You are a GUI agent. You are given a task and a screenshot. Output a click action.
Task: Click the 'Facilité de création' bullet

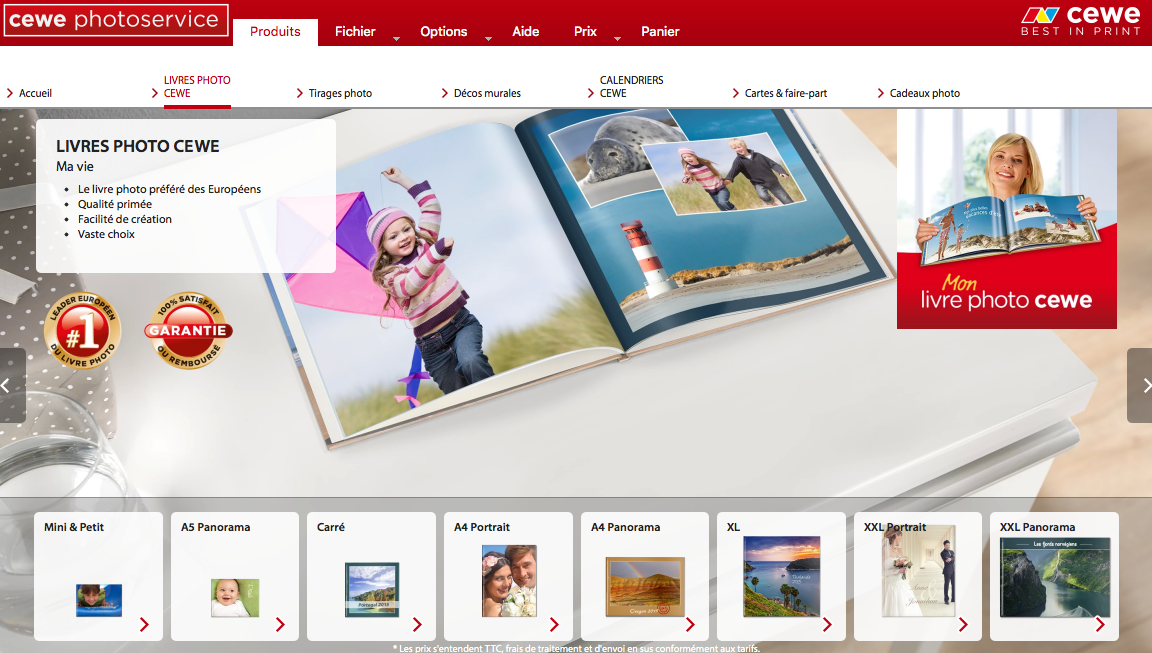pos(125,219)
